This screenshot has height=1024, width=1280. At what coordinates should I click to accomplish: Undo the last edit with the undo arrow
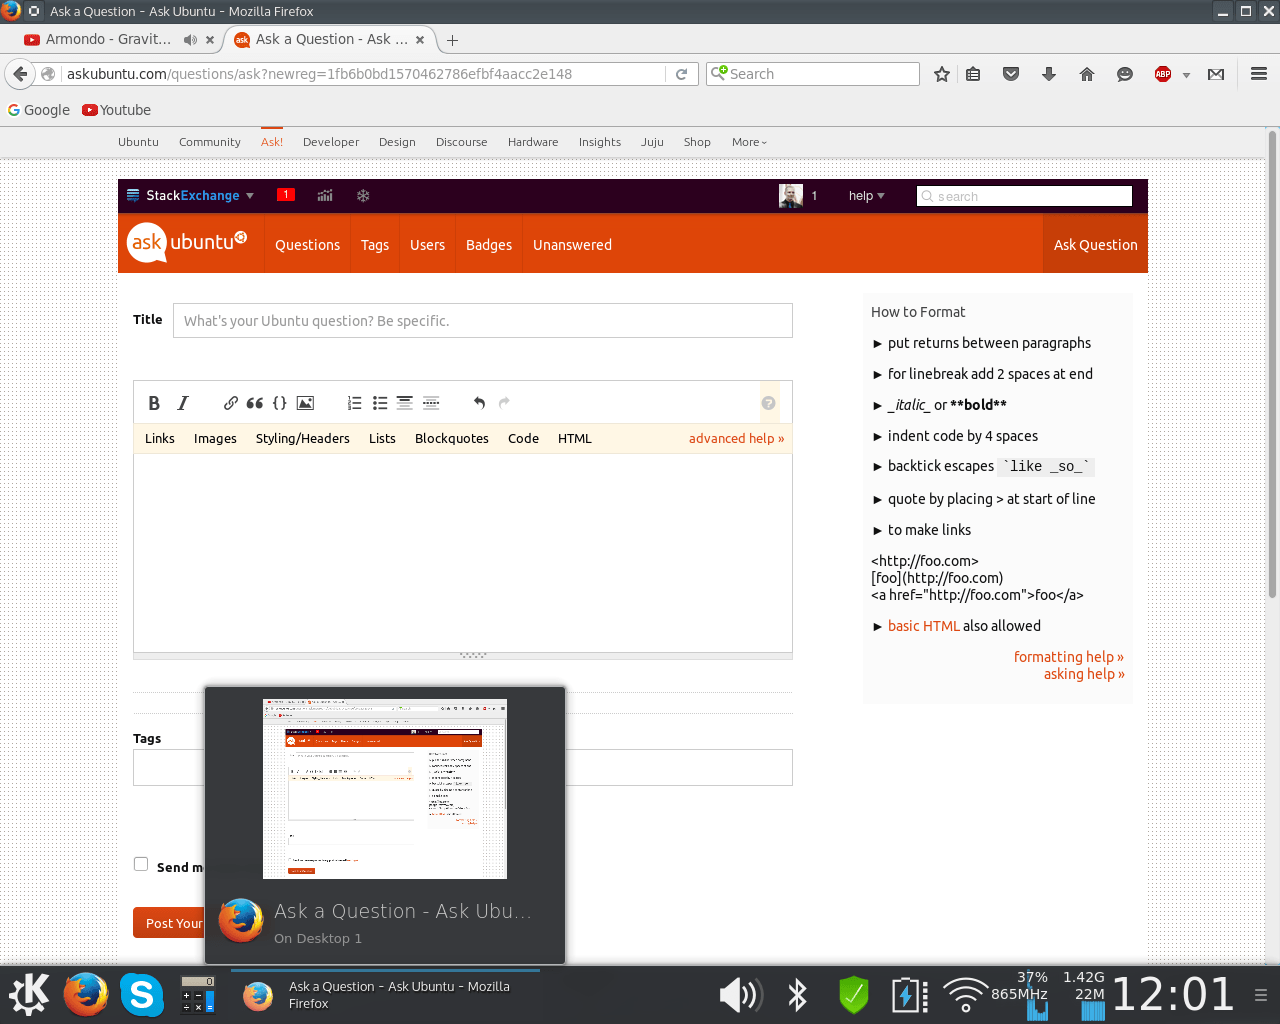point(478,403)
